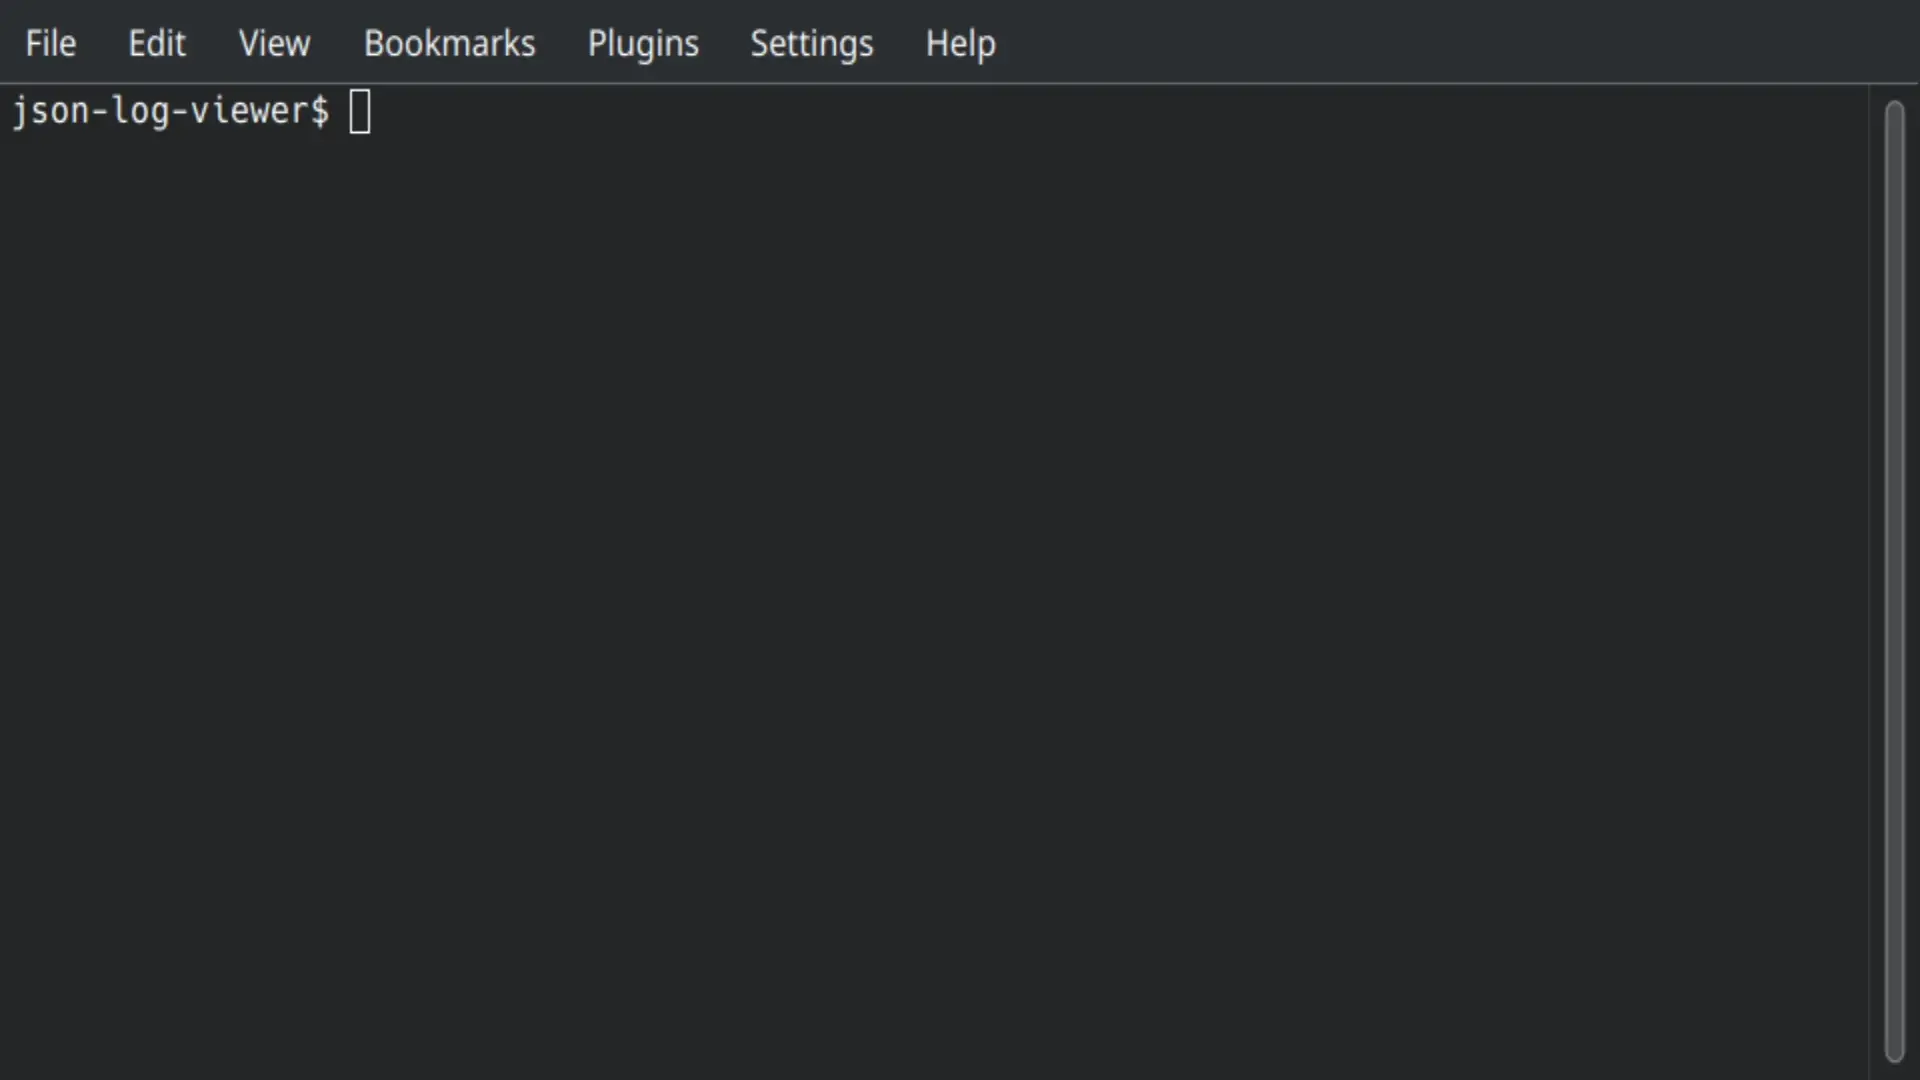Open the View menu
This screenshot has width=1920, height=1080.
274,43
